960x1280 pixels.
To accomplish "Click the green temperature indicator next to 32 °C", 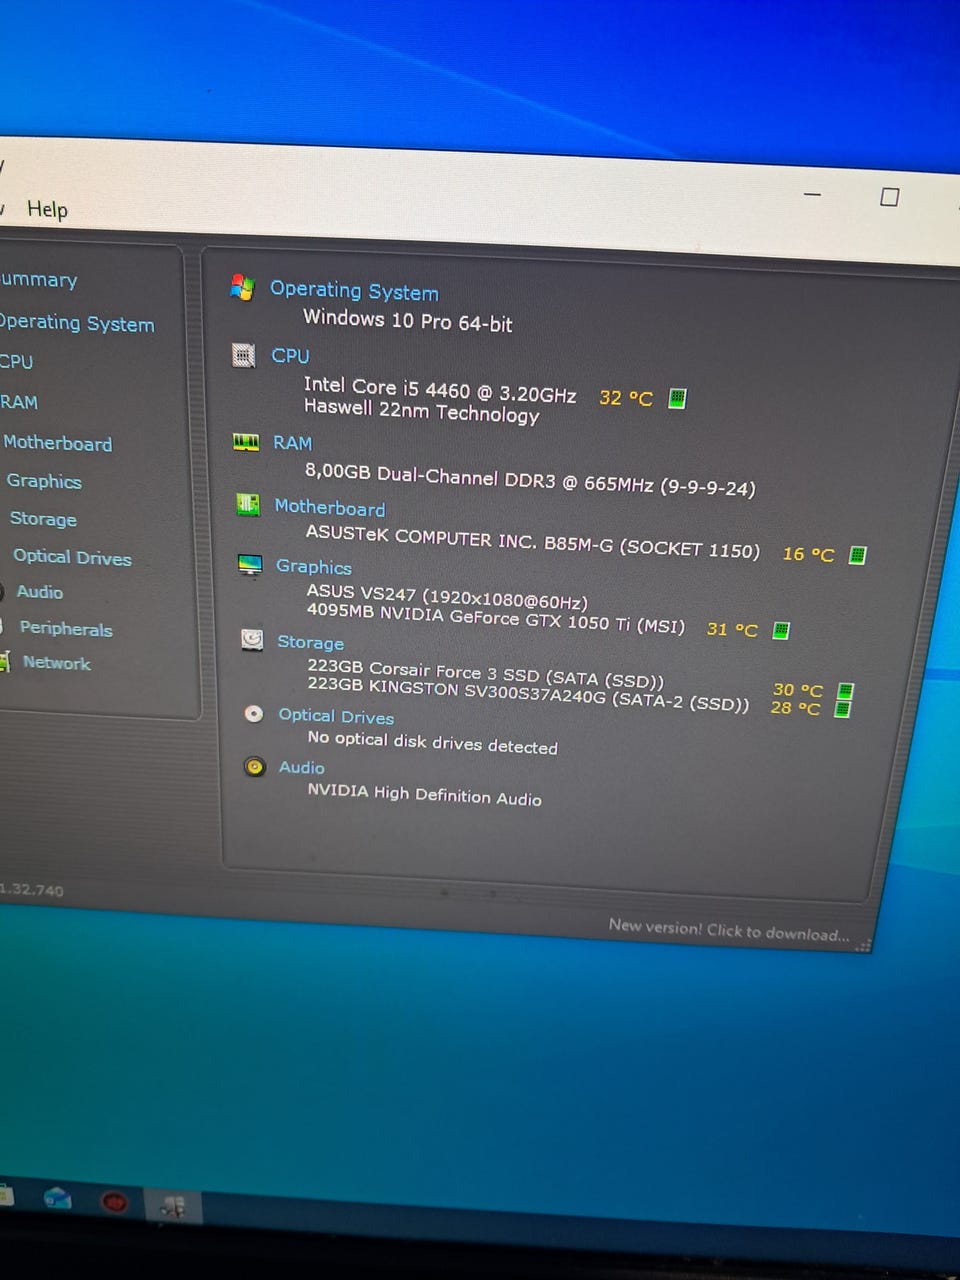I will click(677, 398).
